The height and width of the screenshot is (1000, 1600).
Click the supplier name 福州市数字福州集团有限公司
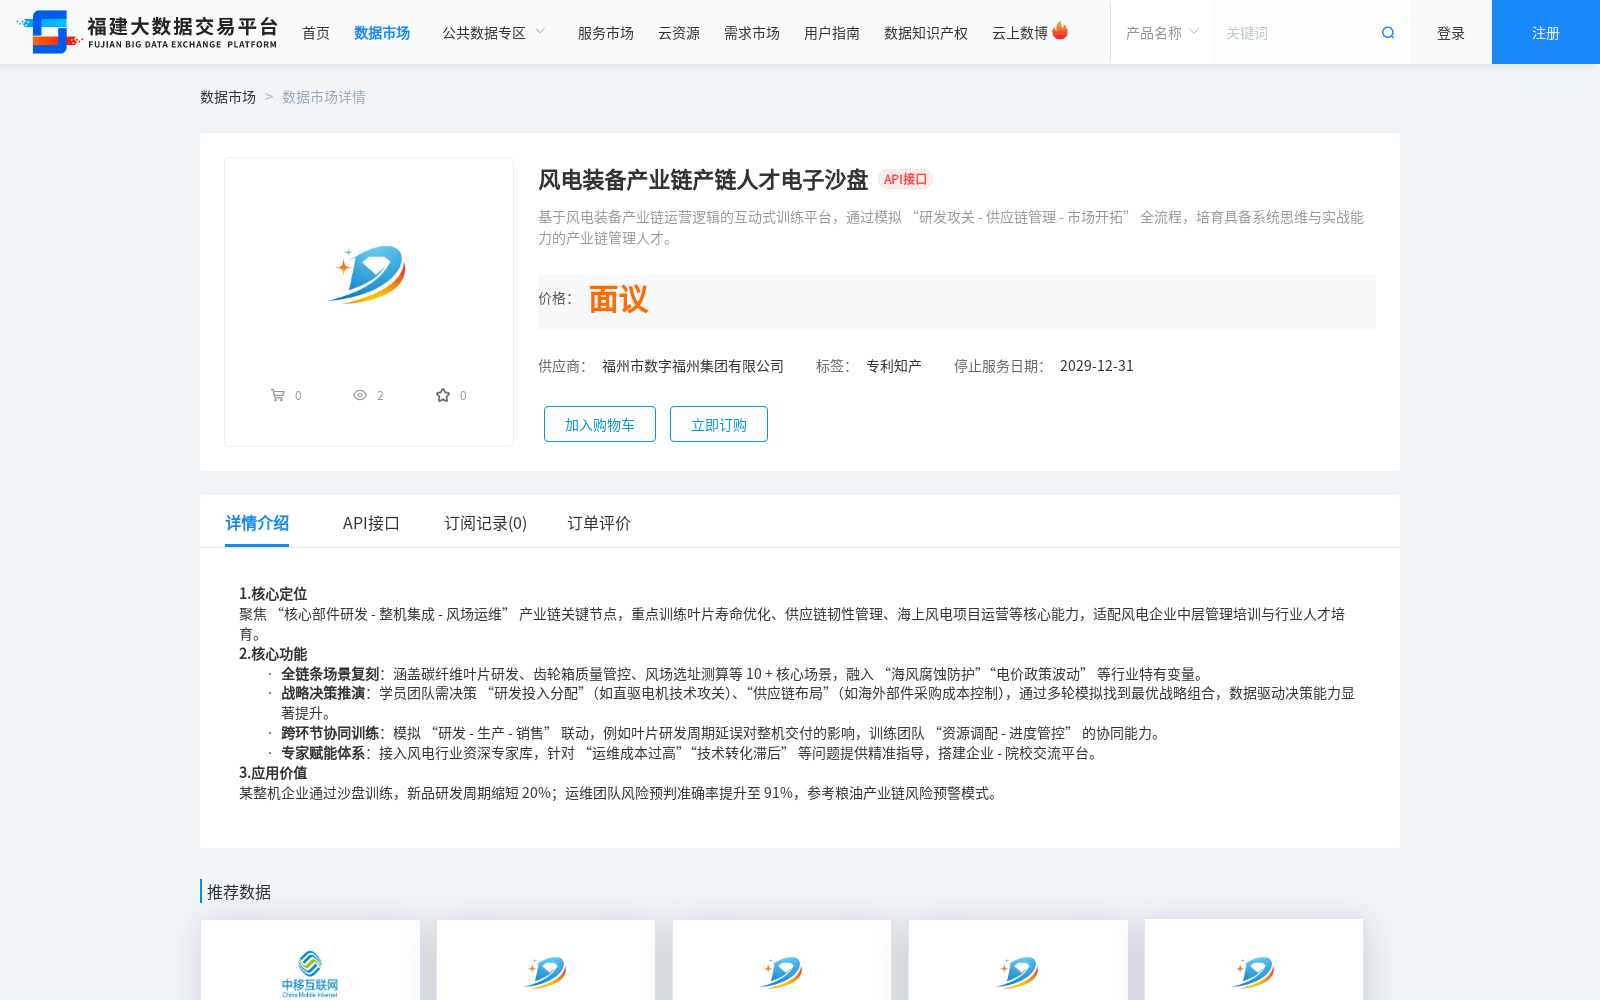coord(693,366)
